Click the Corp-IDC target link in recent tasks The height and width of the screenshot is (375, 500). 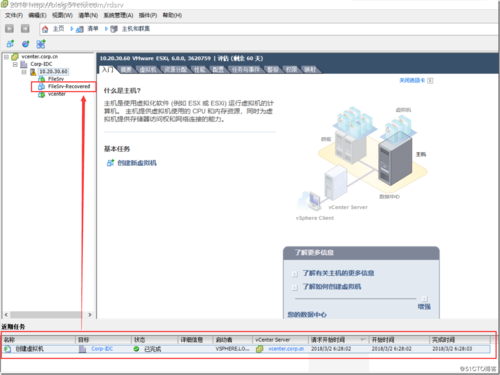[102, 349]
